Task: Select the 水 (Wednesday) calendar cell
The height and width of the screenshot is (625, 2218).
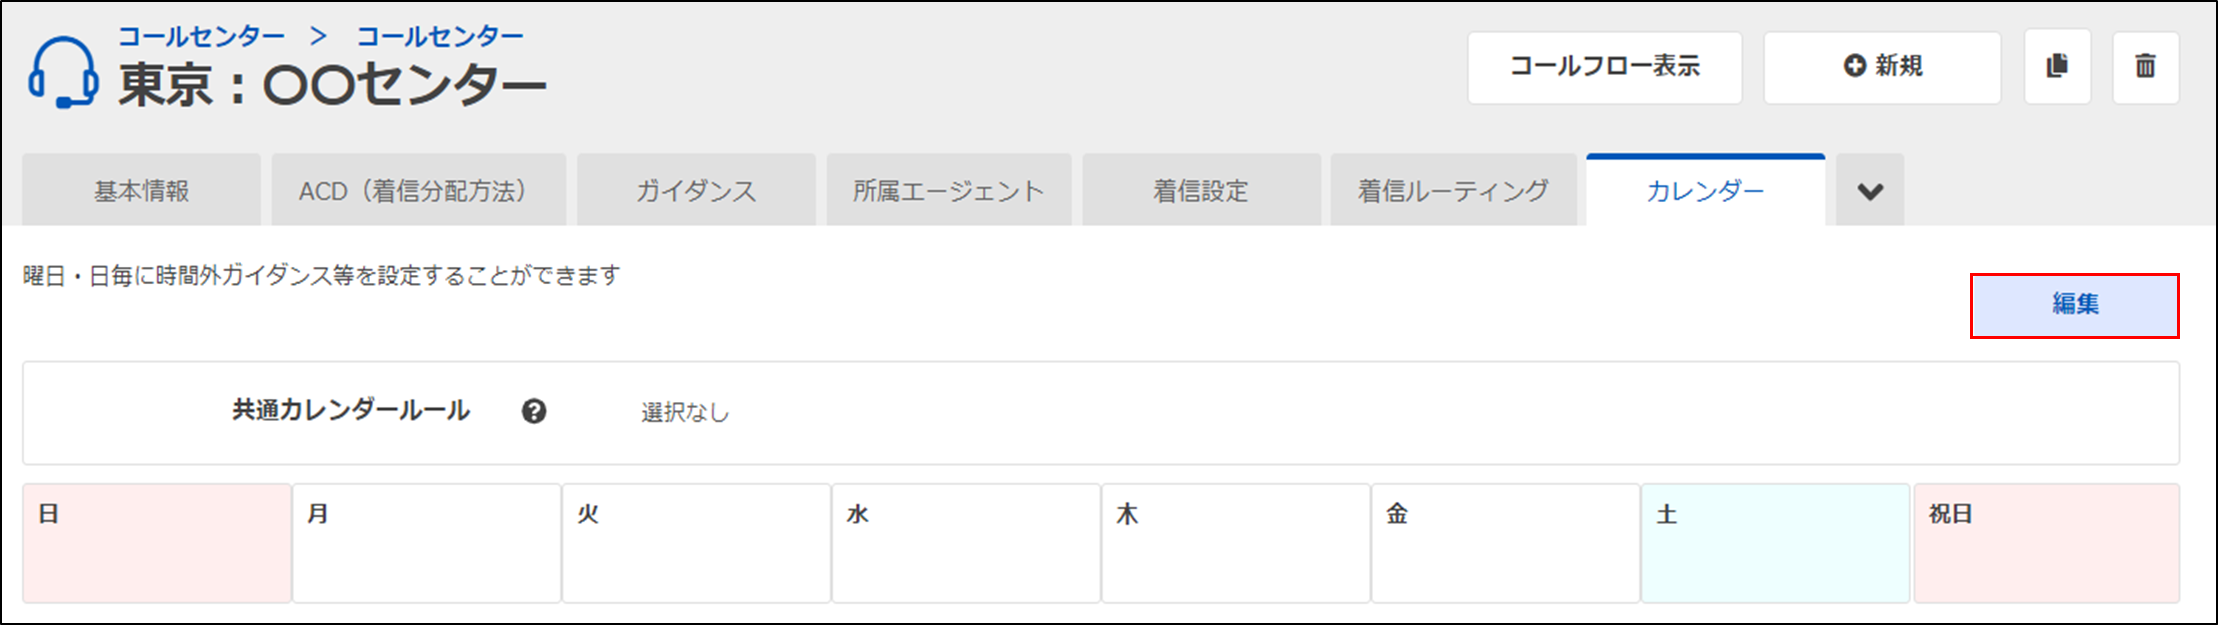Action: point(966,543)
